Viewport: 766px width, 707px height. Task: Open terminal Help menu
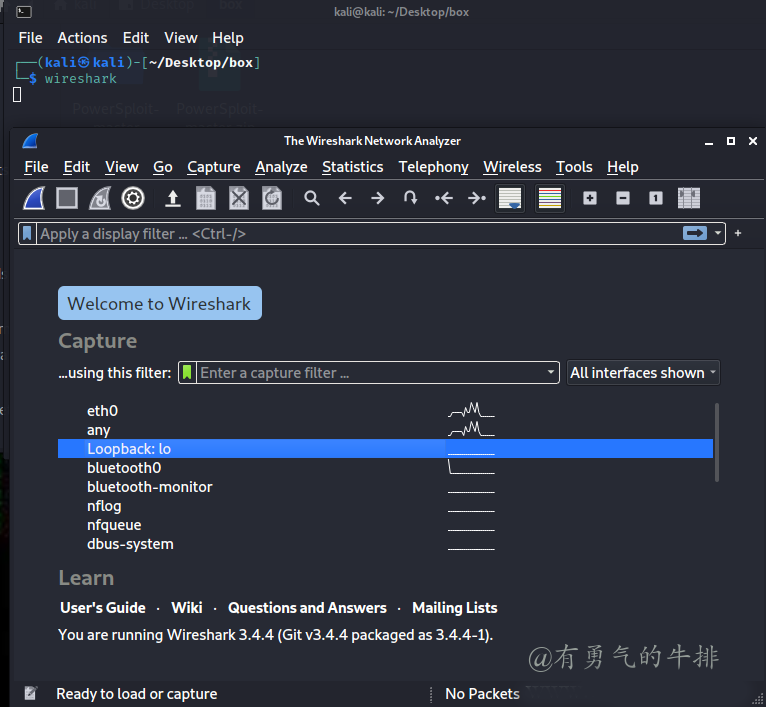pos(228,38)
